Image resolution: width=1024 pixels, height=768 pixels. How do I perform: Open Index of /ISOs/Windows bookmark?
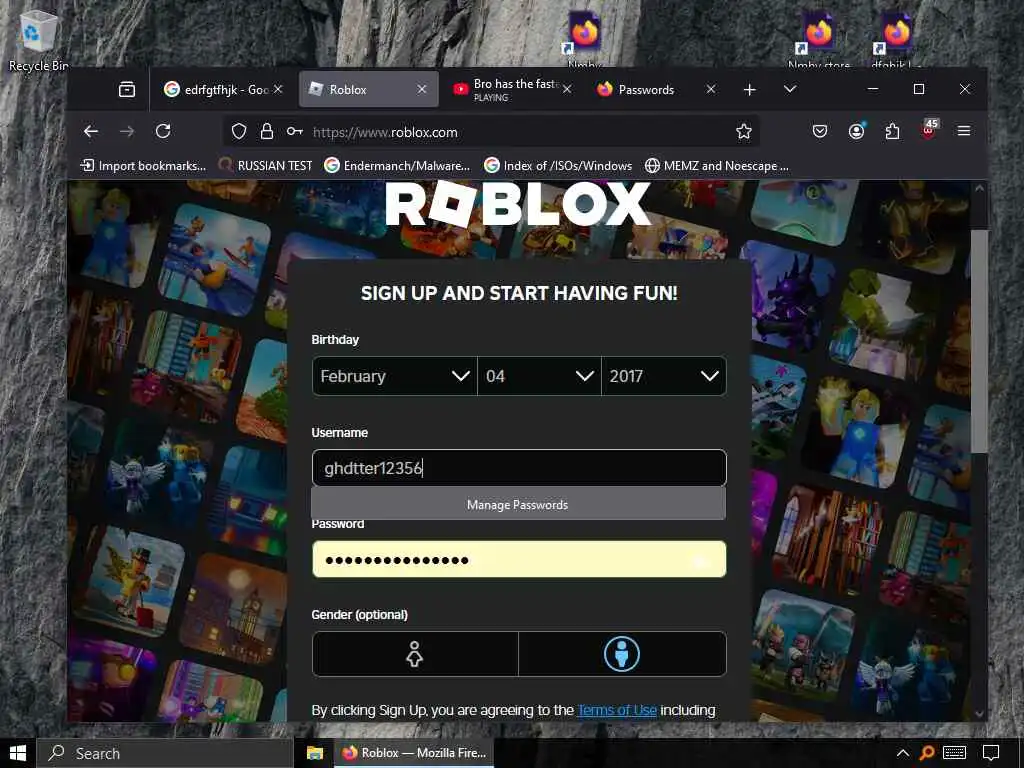tap(558, 166)
